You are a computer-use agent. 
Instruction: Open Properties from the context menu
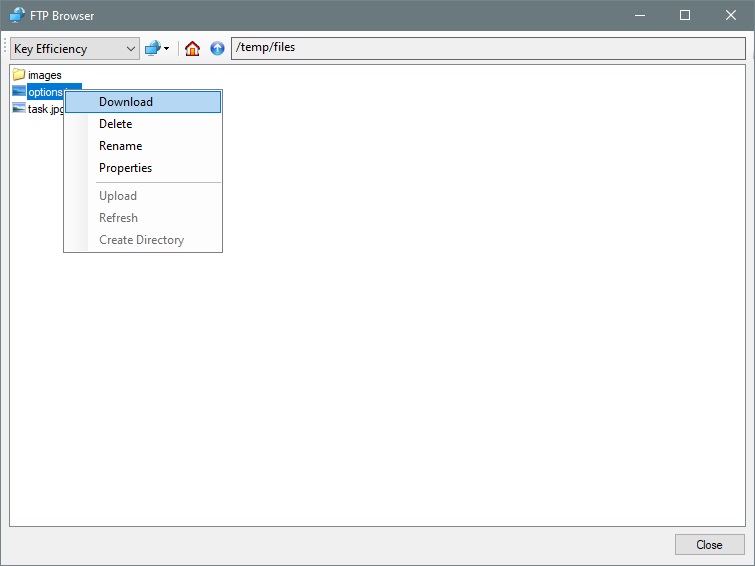[x=143, y=168]
